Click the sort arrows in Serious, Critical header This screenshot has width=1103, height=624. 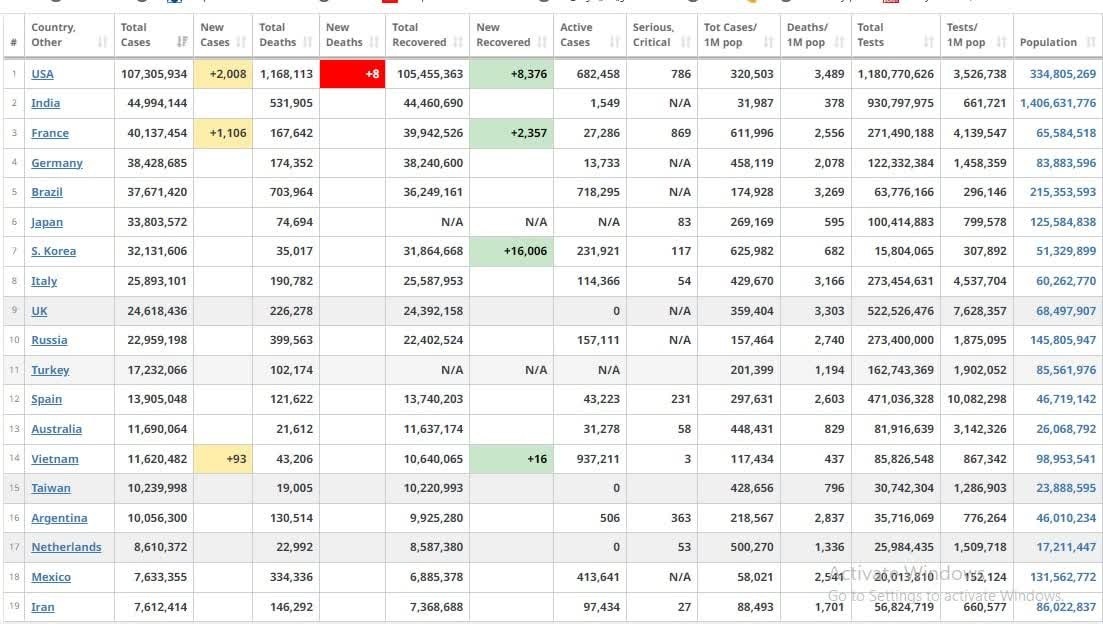[685, 42]
